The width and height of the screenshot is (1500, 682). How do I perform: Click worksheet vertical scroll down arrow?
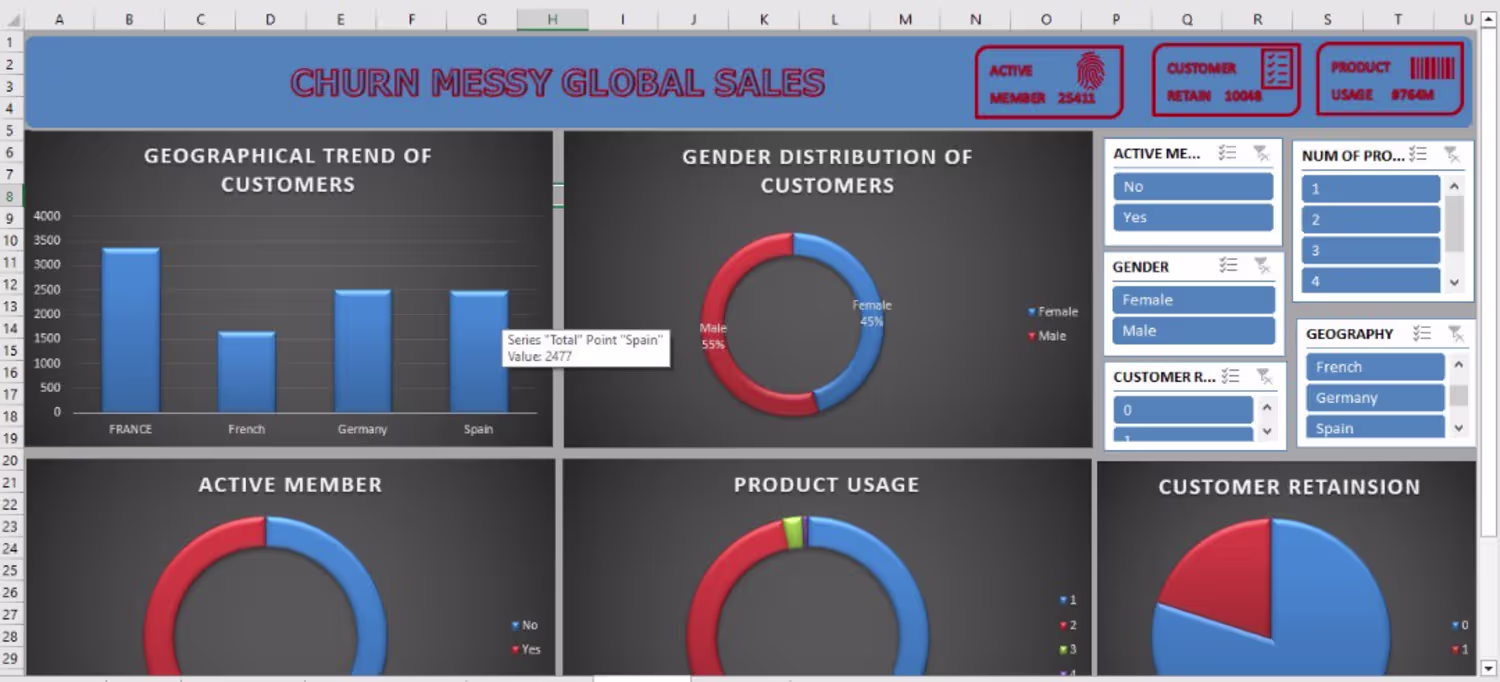pos(1491,668)
